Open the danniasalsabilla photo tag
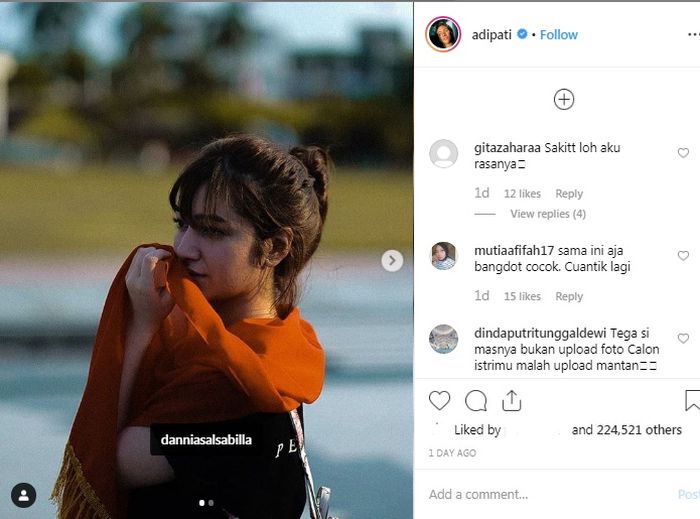Viewport: 700px width, 519px height. click(x=206, y=439)
